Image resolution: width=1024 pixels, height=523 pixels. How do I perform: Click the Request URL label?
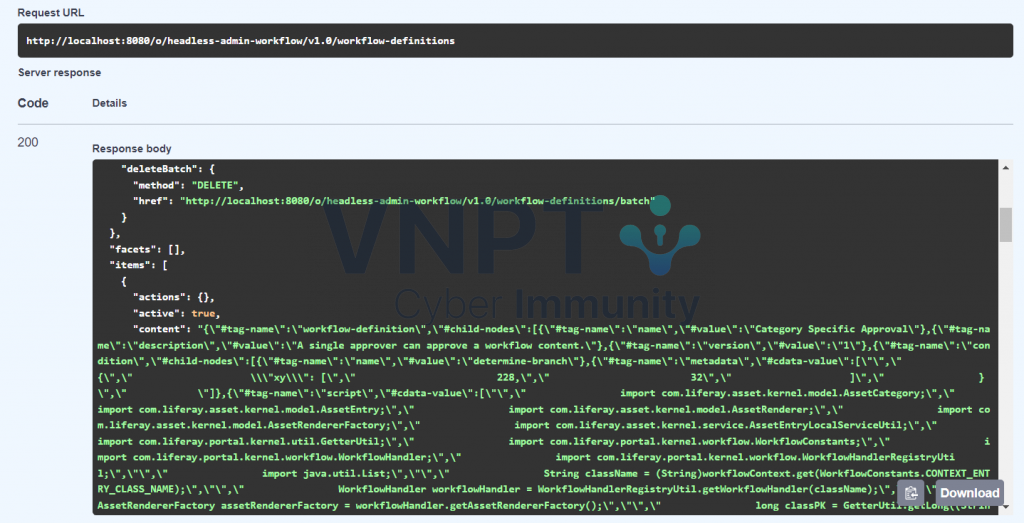[x=50, y=13]
